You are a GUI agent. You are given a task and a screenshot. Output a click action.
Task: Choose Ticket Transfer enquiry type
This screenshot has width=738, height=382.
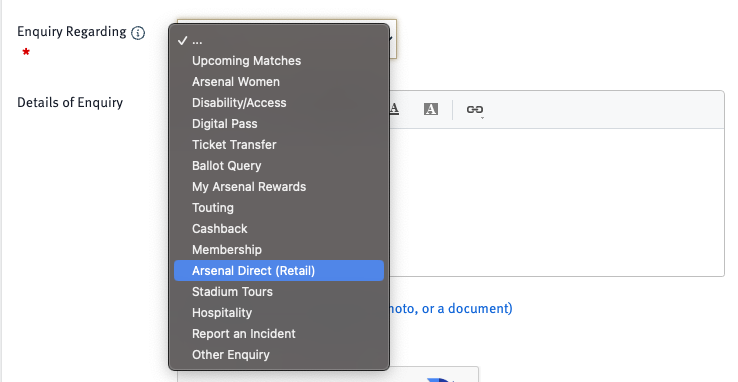pos(279,145)
